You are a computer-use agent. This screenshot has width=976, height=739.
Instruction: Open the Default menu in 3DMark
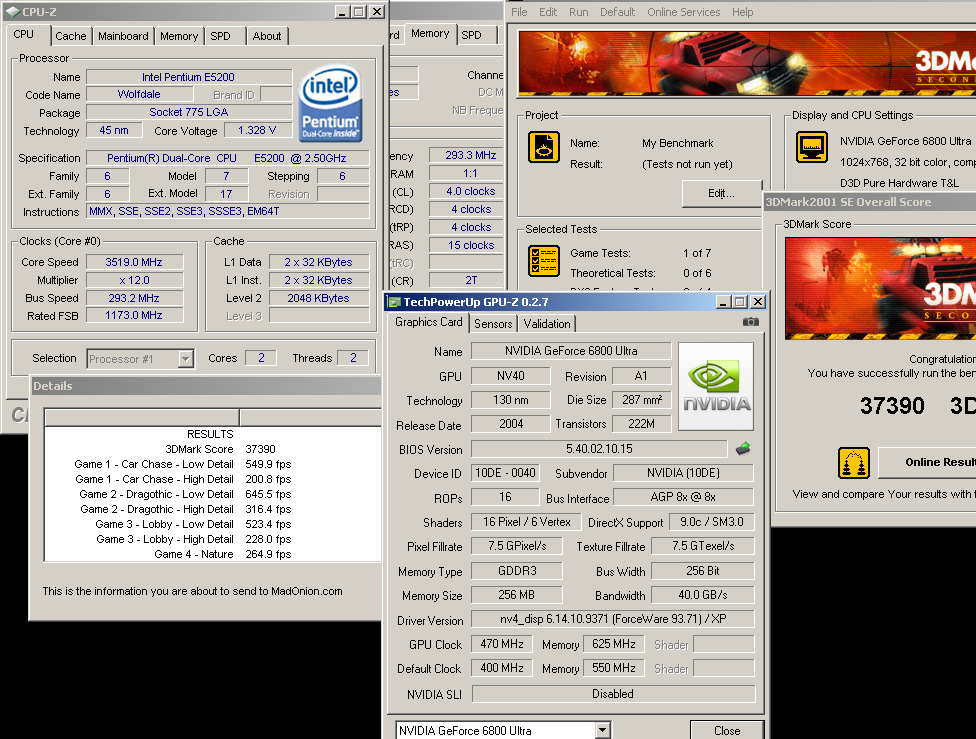tap(617, 12)
